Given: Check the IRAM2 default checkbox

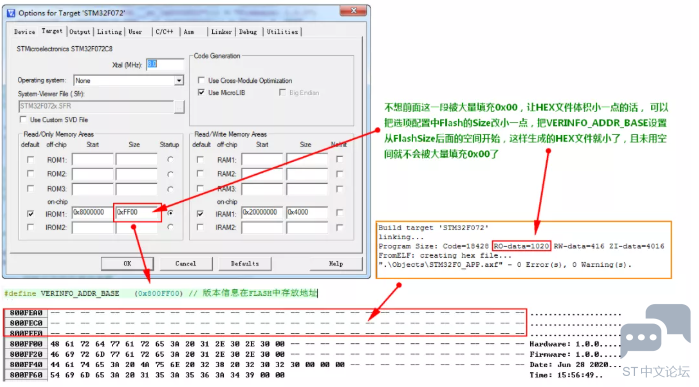Looking at the screenshot, I should [x=200, y=227].
